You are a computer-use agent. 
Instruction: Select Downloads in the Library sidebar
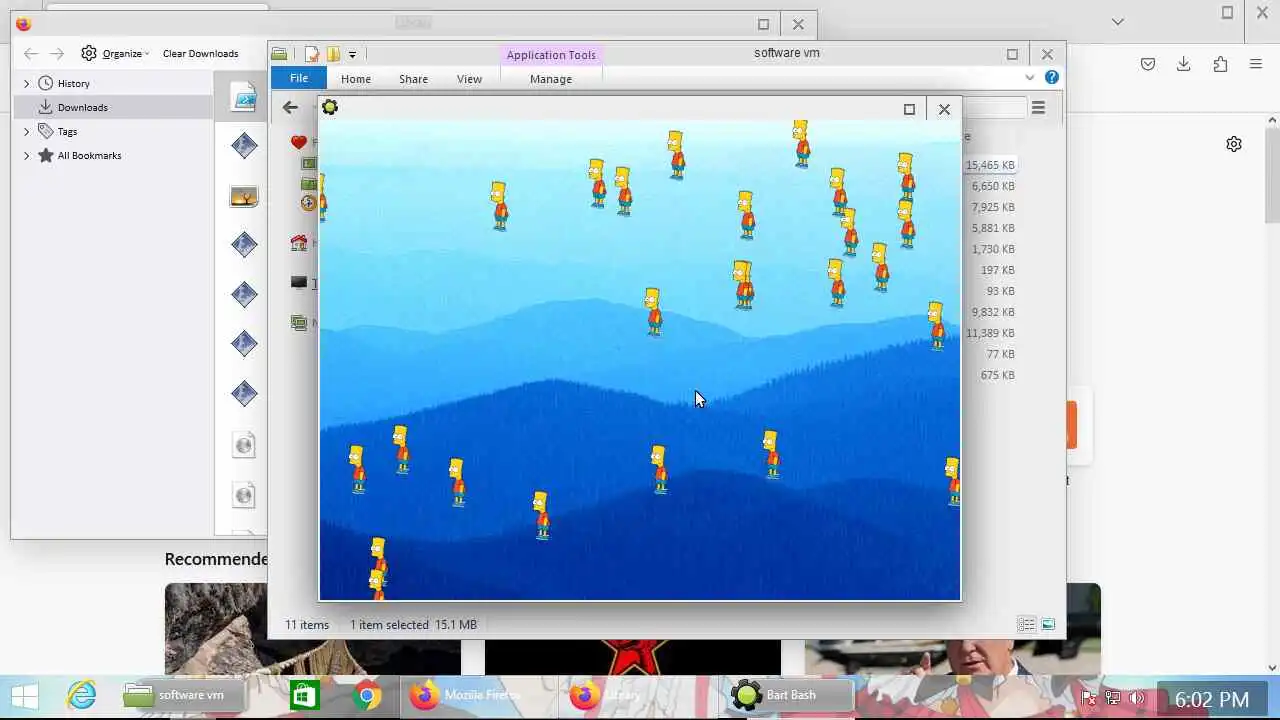[115, 107]
